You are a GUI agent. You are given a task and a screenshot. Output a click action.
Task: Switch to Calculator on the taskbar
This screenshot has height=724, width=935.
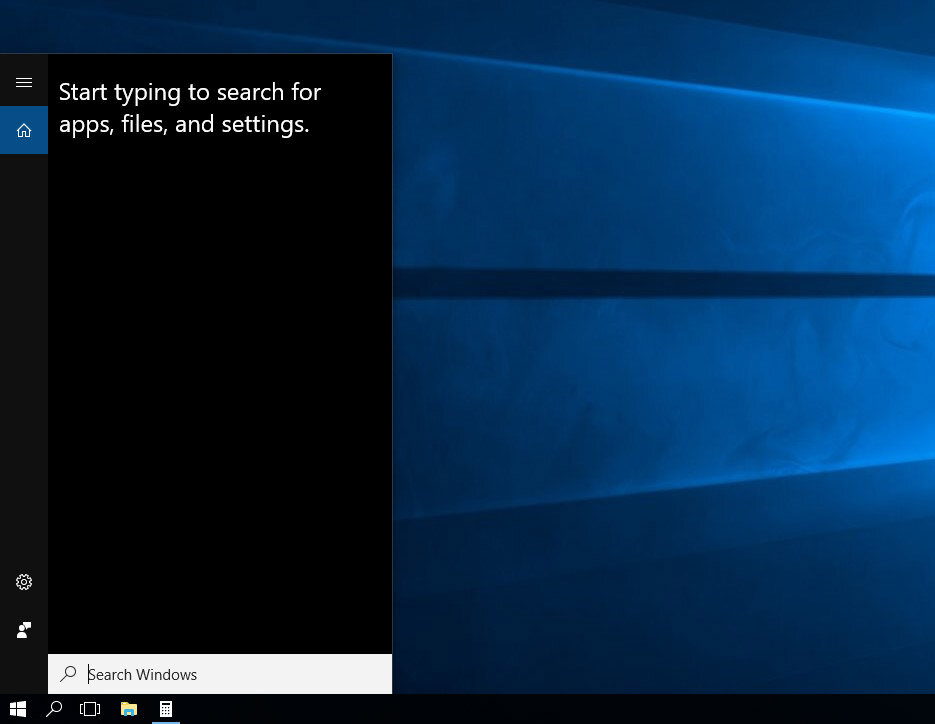[x=166, y=709]
